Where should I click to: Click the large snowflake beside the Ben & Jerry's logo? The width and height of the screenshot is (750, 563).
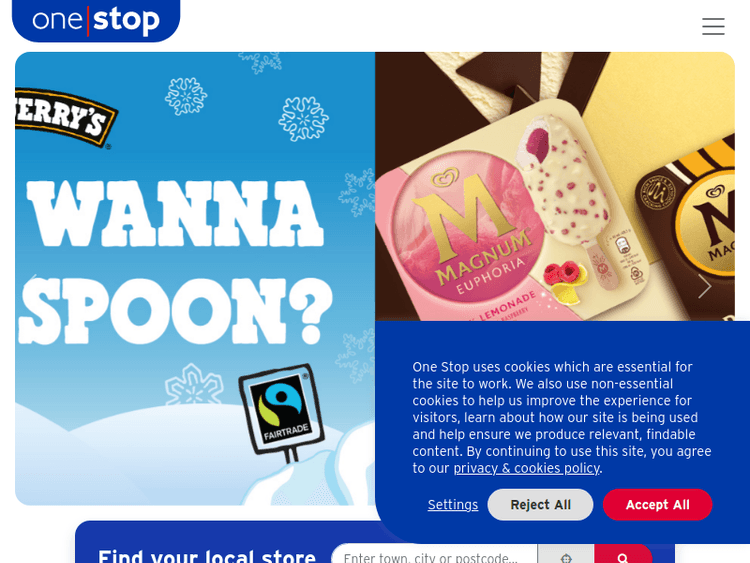186,96
